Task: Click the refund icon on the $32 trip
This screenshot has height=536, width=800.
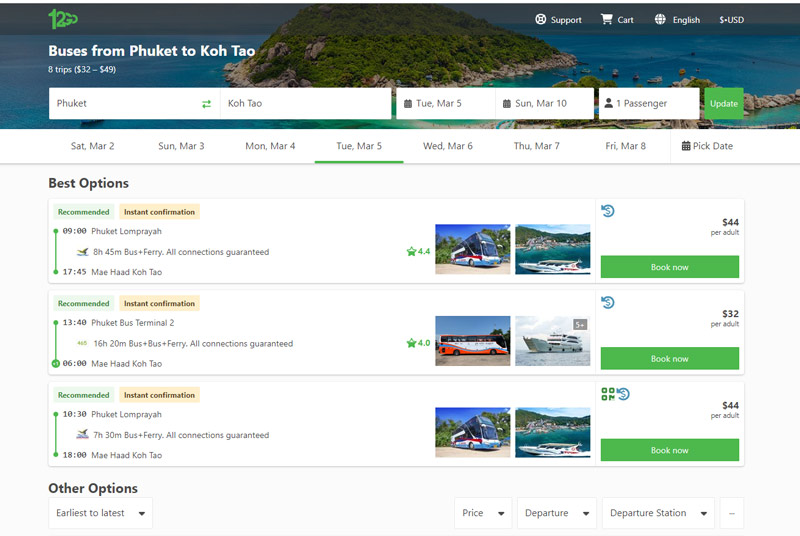Action: 608,303
